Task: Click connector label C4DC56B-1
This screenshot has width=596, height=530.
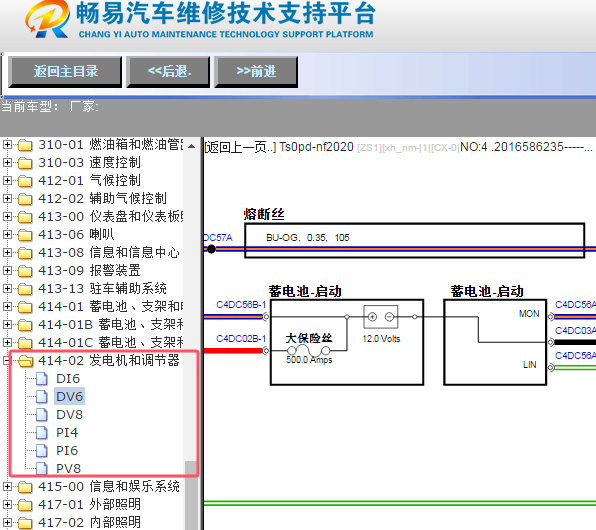Action: tap(241, 305)
